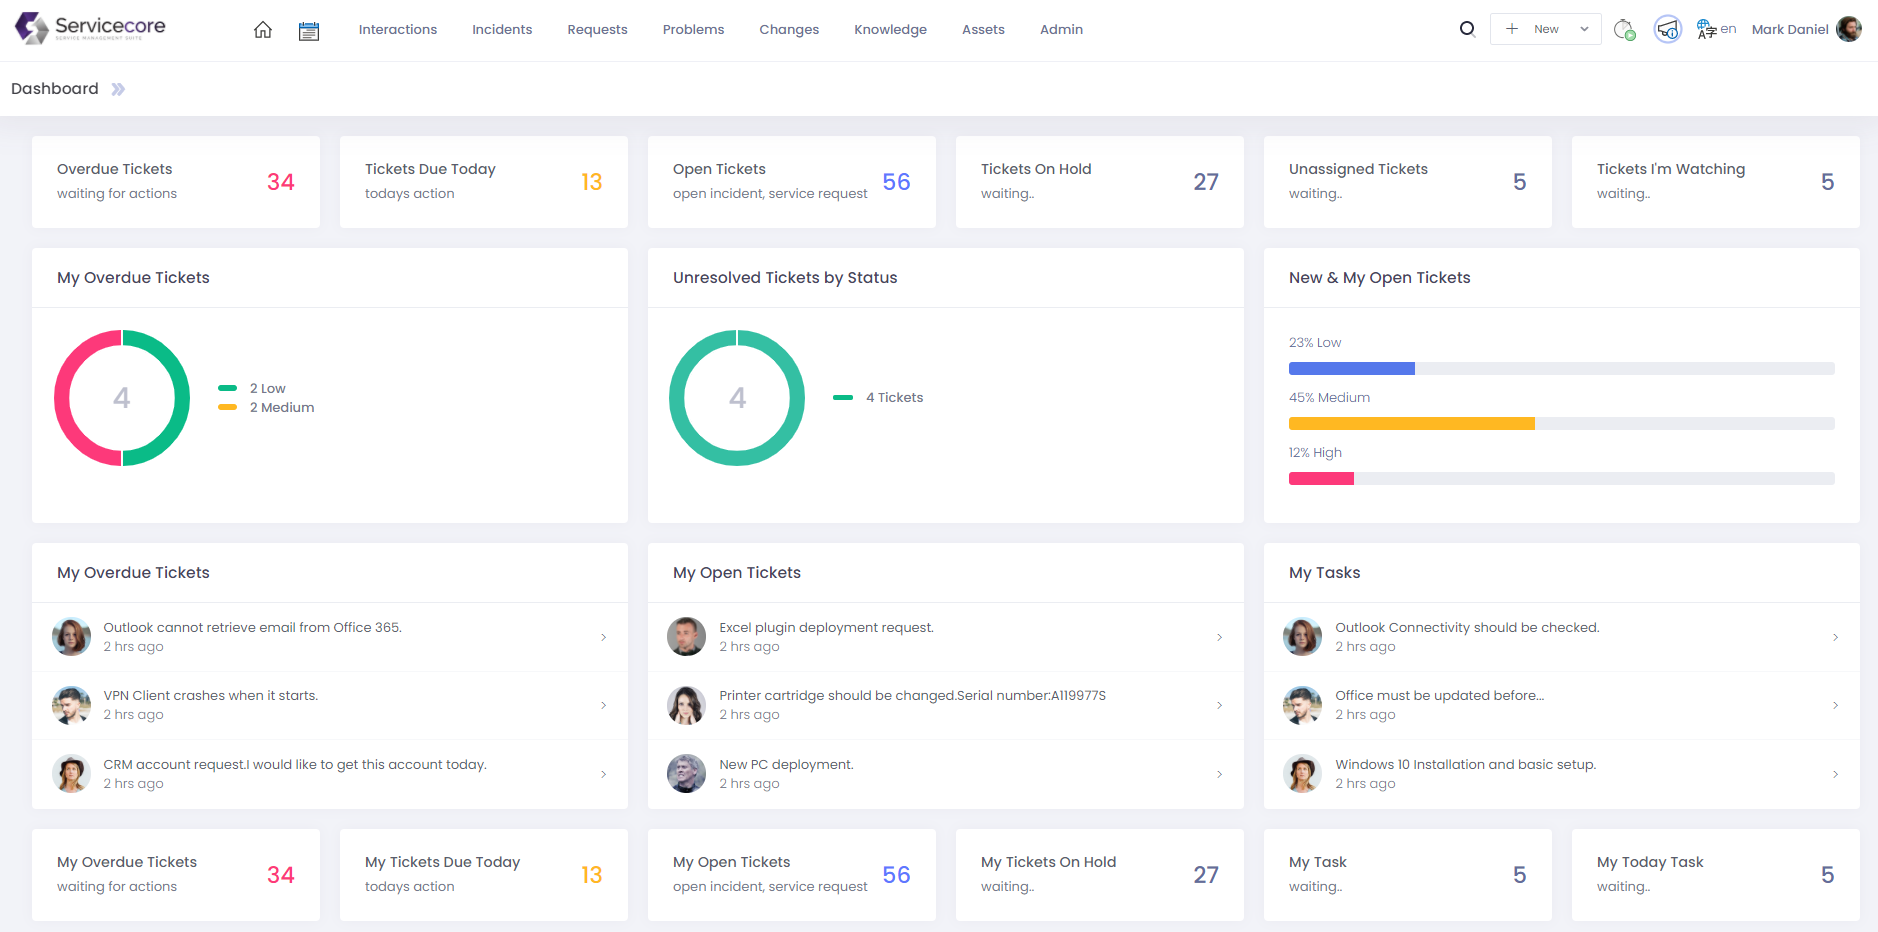Click the home icon in the navigation bar
Screen dimensions: 1878x932
[x=262, y=29]
